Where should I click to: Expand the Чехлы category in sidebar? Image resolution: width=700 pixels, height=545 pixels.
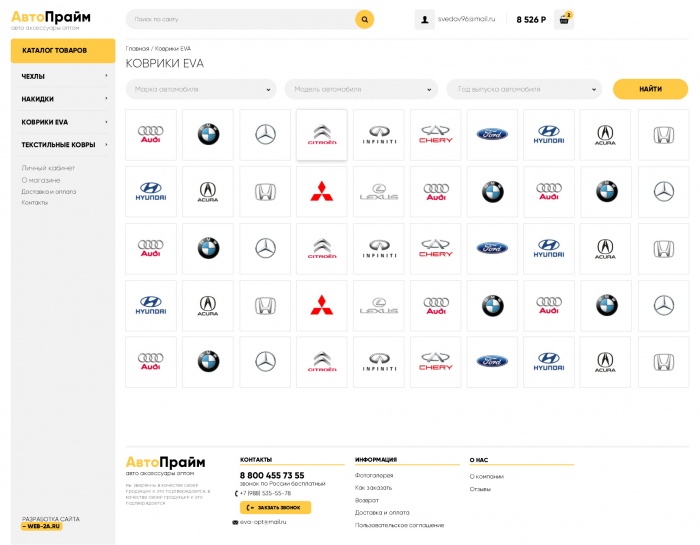[x=62, y=76]
